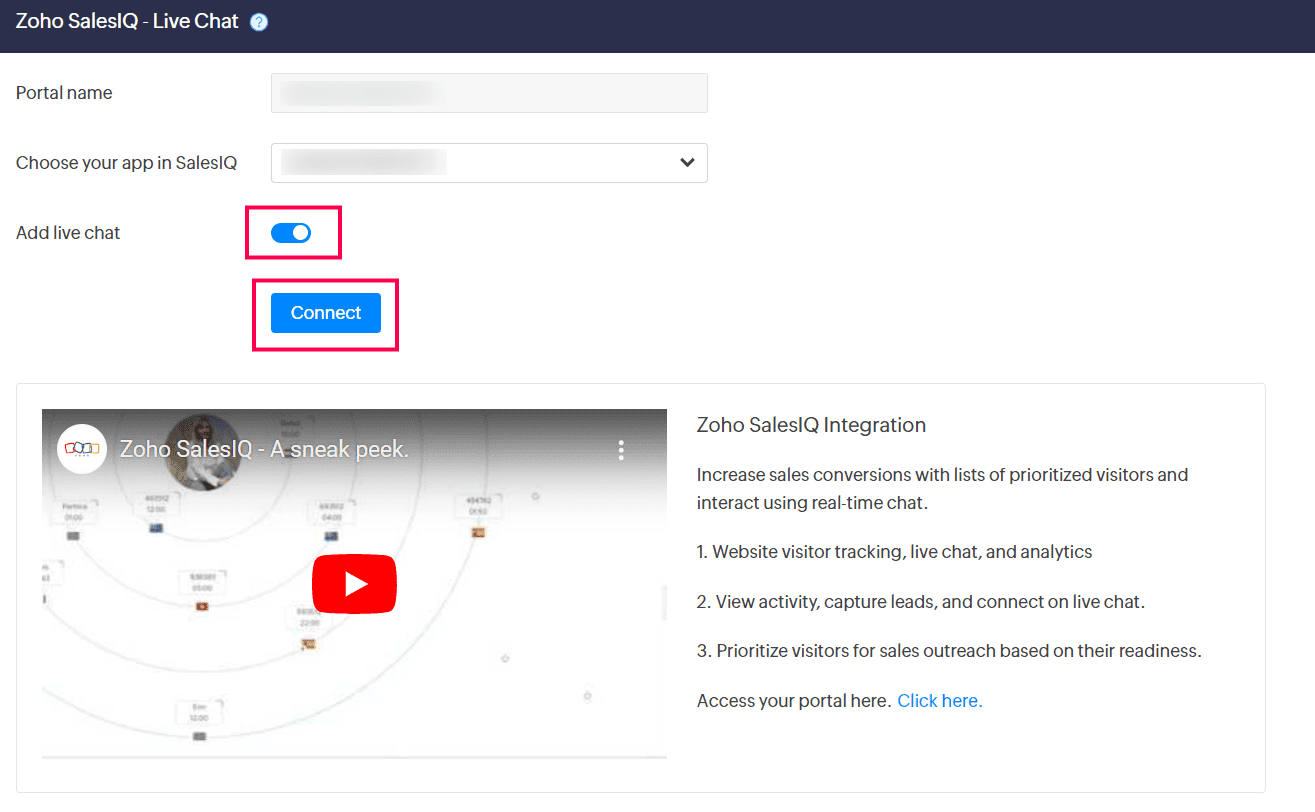
Task: Open the video title 'Zoho SalesIQ - A sneak peek.'
Action: [264, 450]
